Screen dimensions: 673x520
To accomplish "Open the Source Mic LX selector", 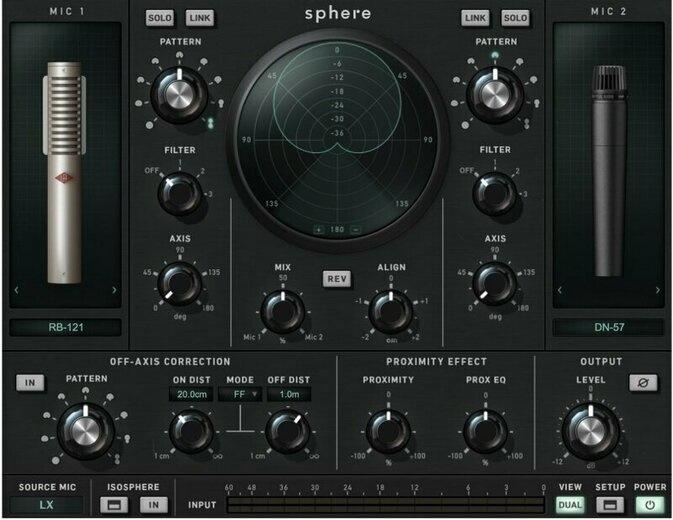I will (47, 505).
